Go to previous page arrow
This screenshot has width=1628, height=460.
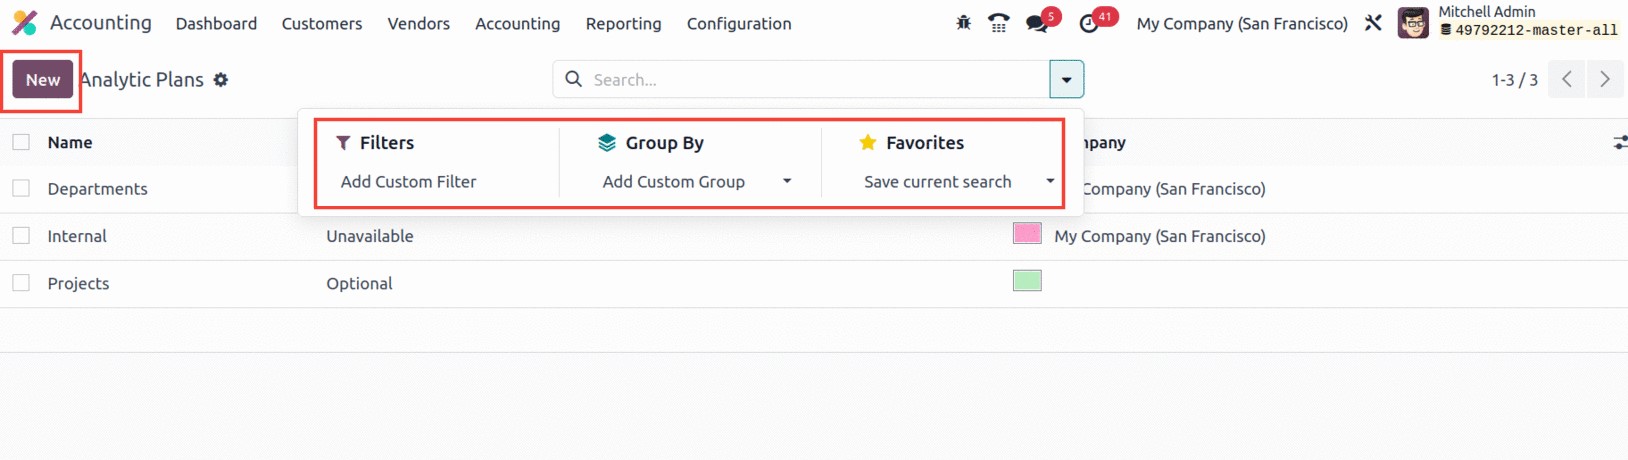point(1567,79)
